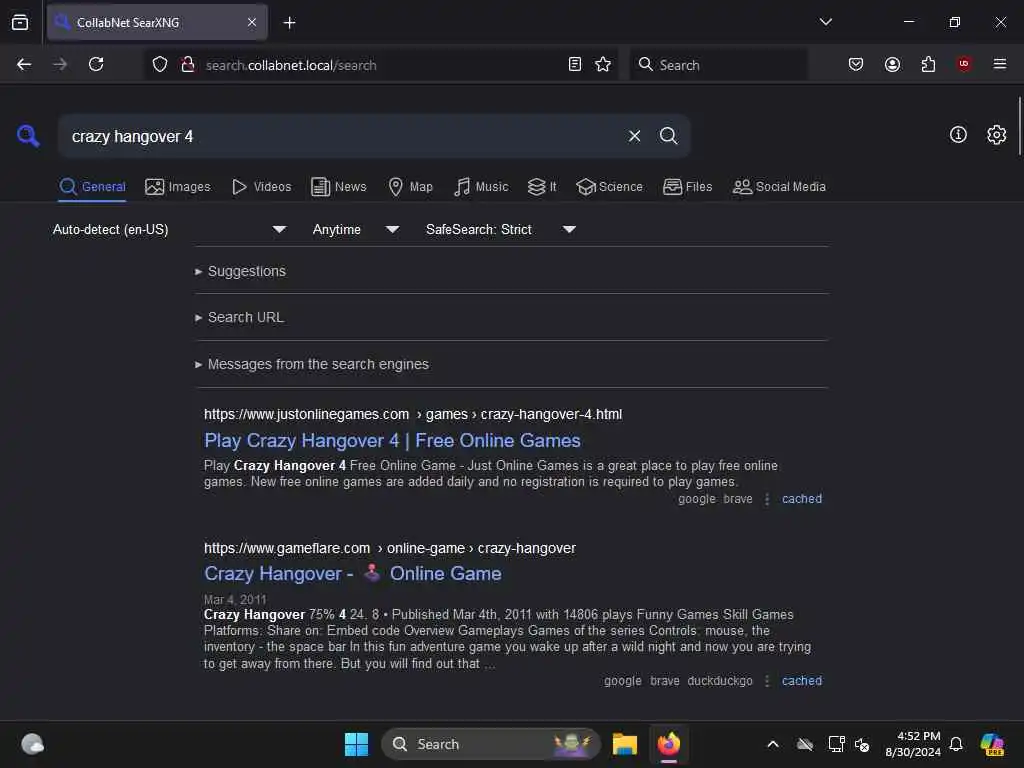Open the Auto-detect (en-US) language dropdown

[169, 229]
